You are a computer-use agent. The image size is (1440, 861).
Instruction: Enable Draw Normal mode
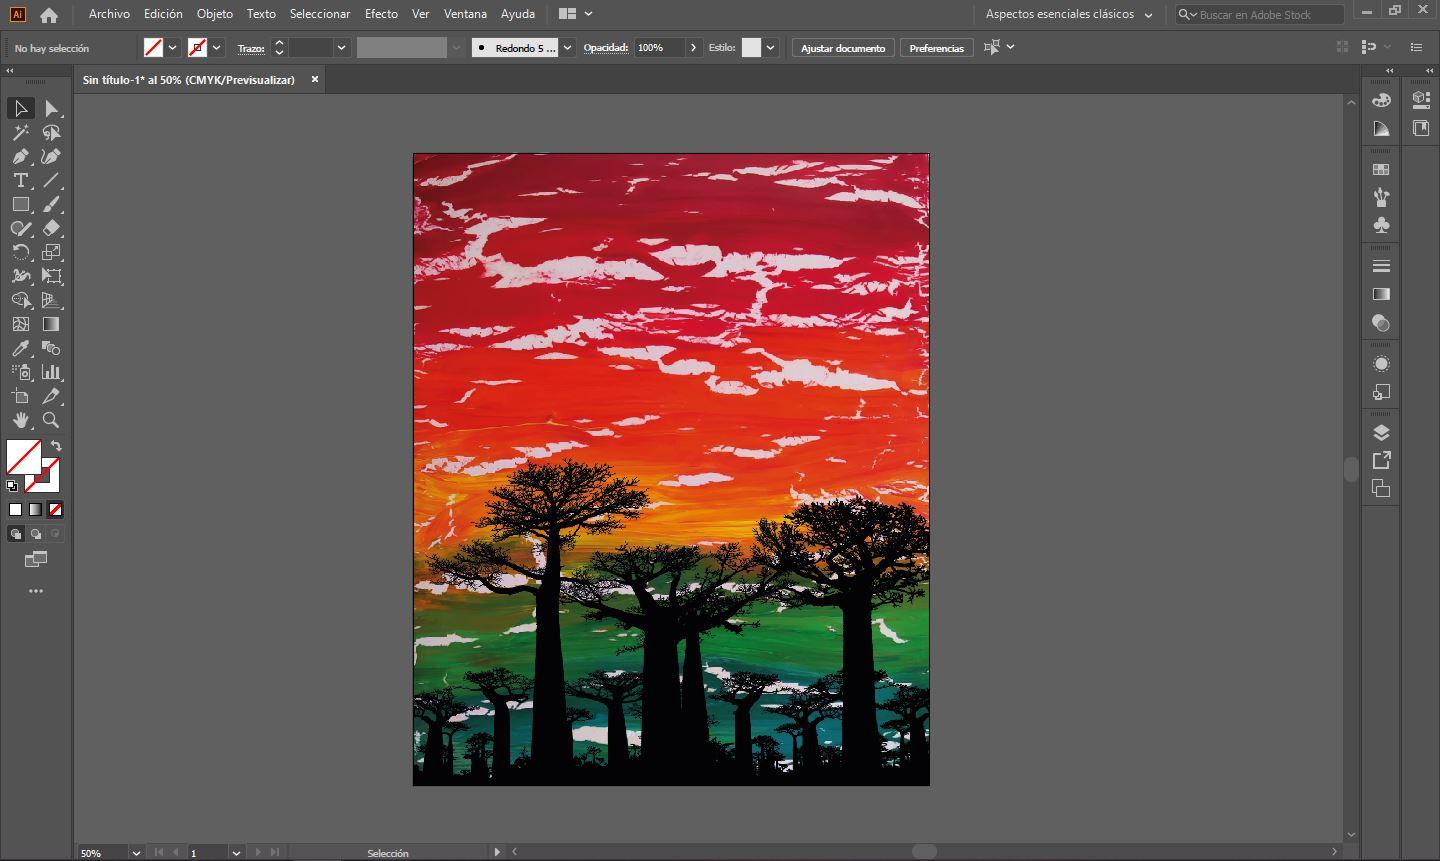coord(15,534)
